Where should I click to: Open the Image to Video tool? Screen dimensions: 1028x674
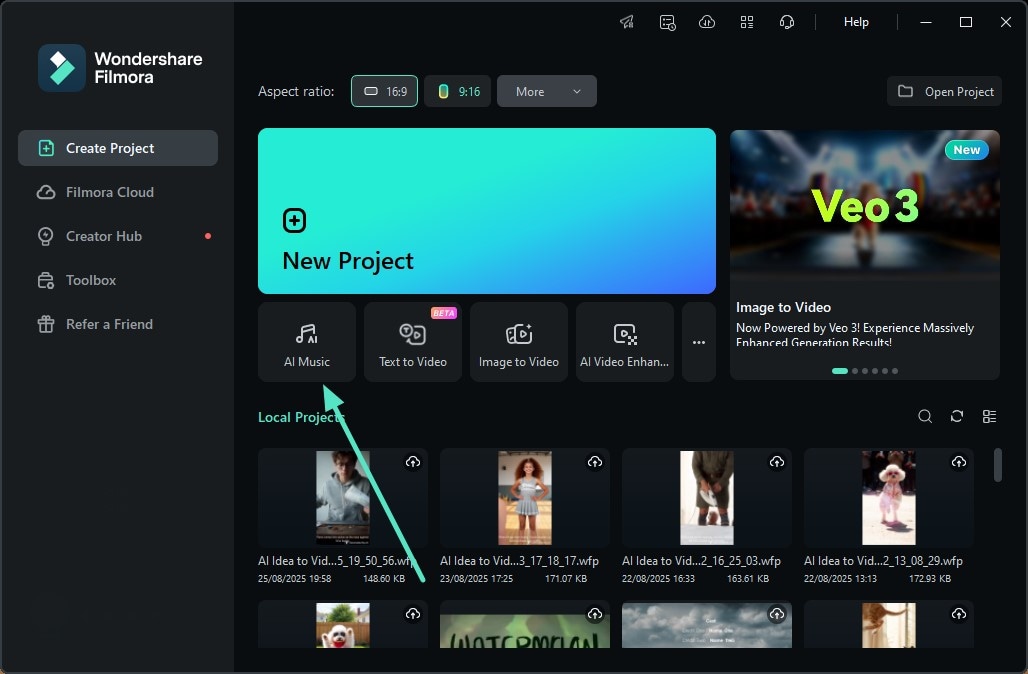519,342
